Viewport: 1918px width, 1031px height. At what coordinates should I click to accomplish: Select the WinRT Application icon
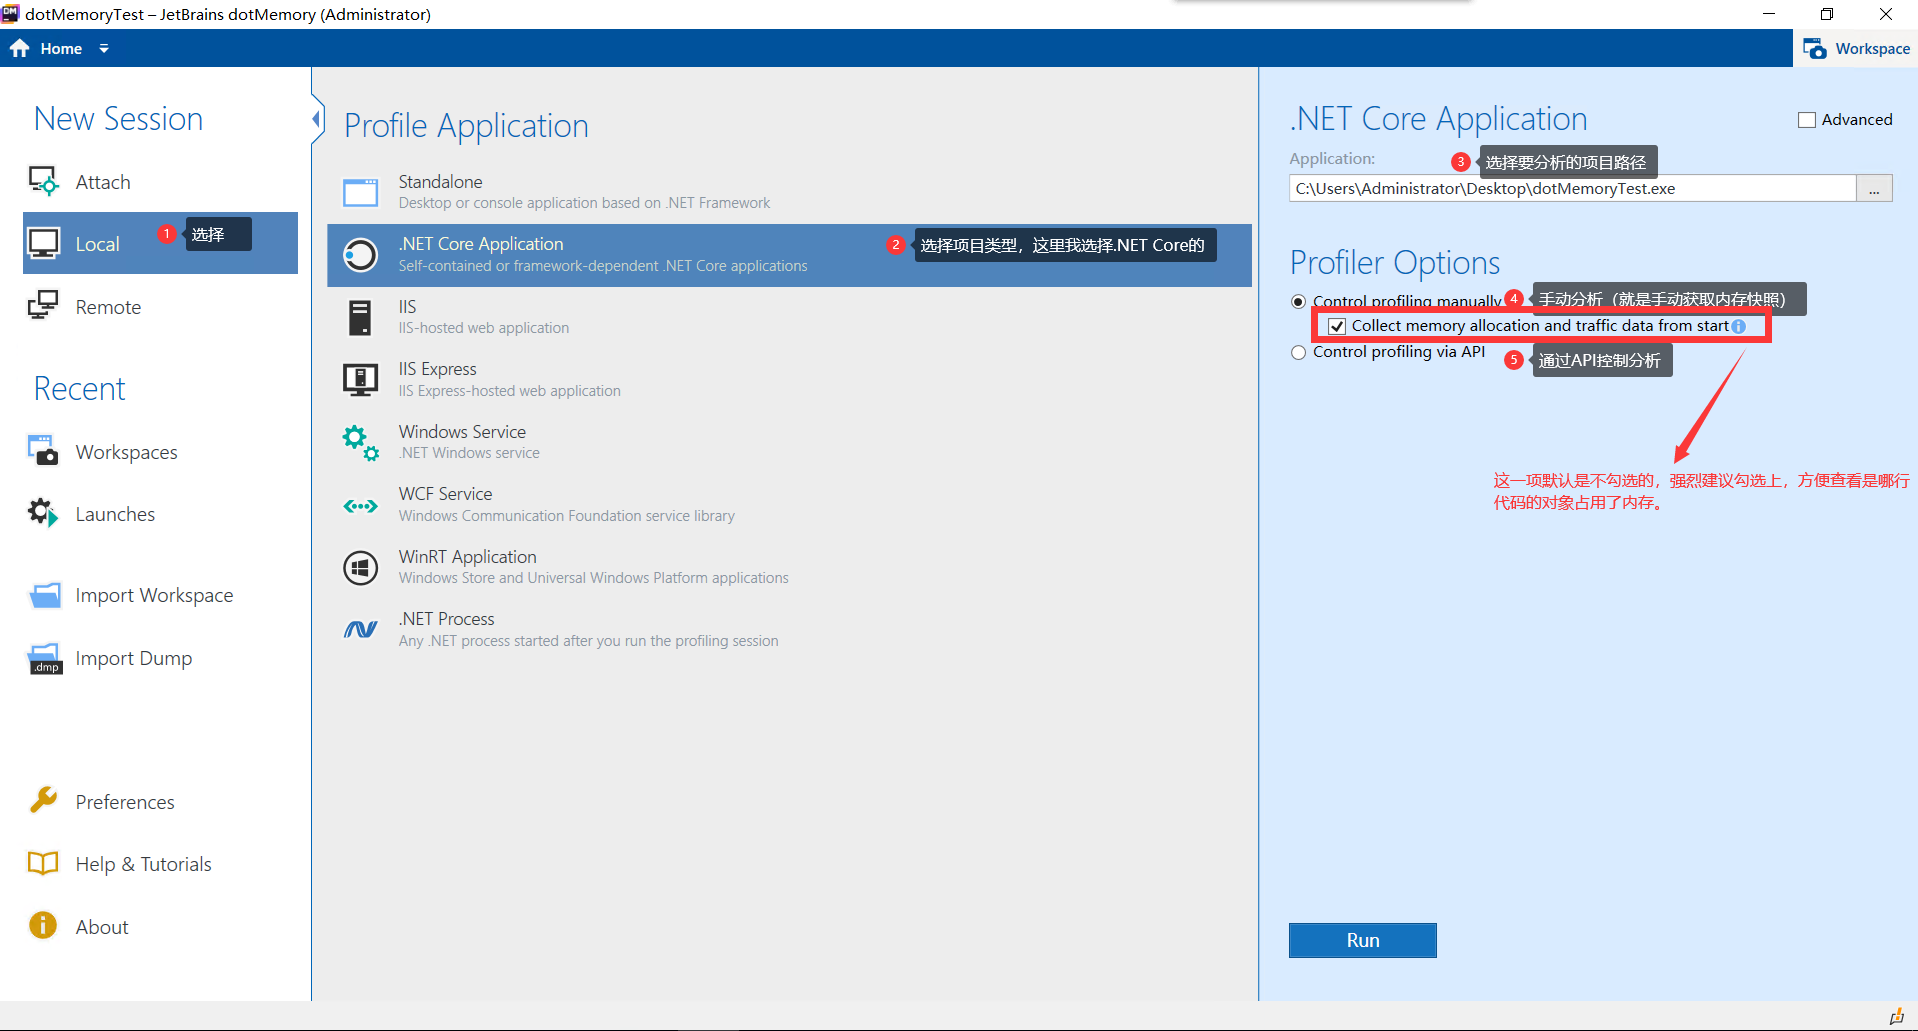(x=360, y=567)
